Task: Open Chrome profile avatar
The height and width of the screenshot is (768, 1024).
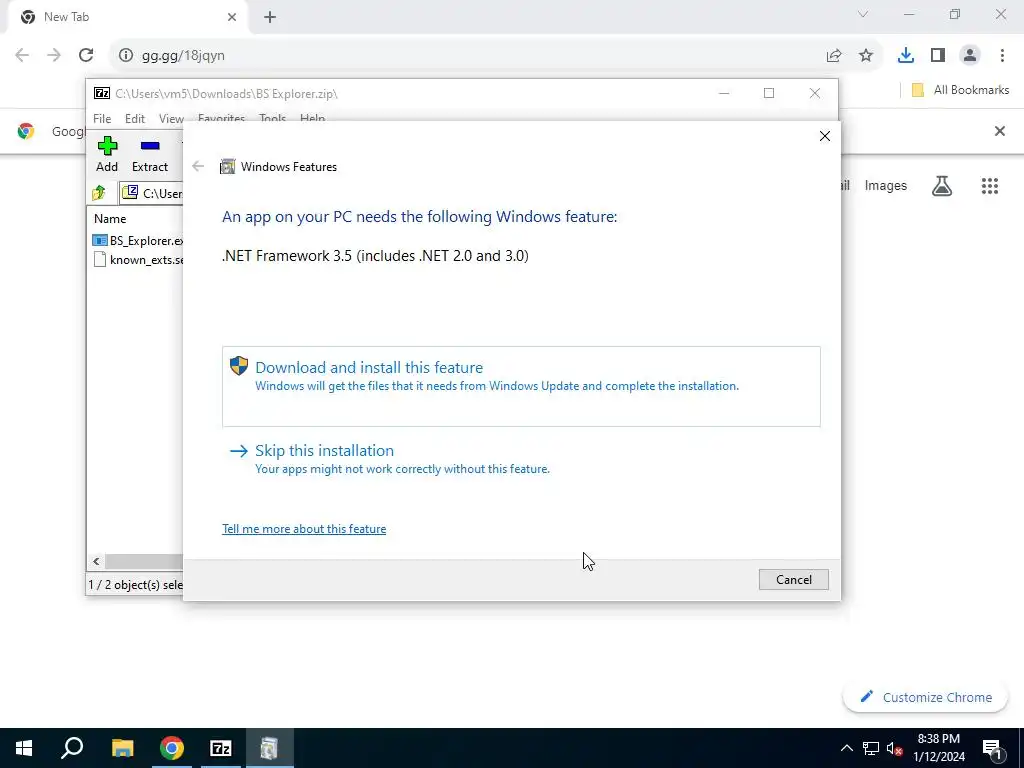Action: (x=970, y=56)
